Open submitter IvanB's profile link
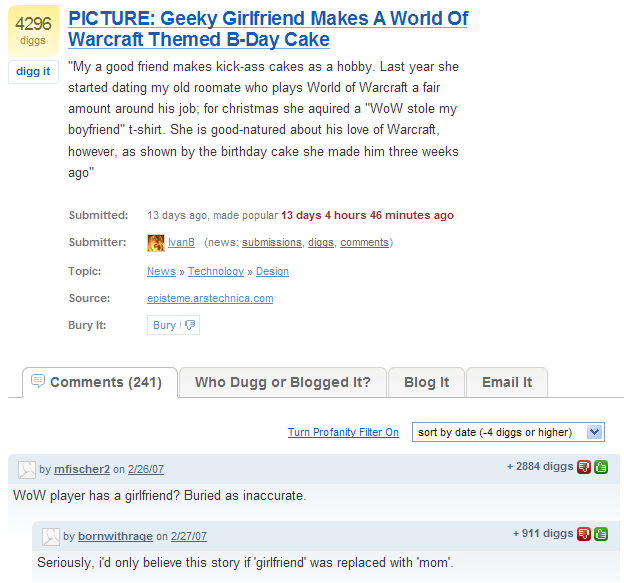This screenshot has height=583, width=624. (x=181, y=242)
